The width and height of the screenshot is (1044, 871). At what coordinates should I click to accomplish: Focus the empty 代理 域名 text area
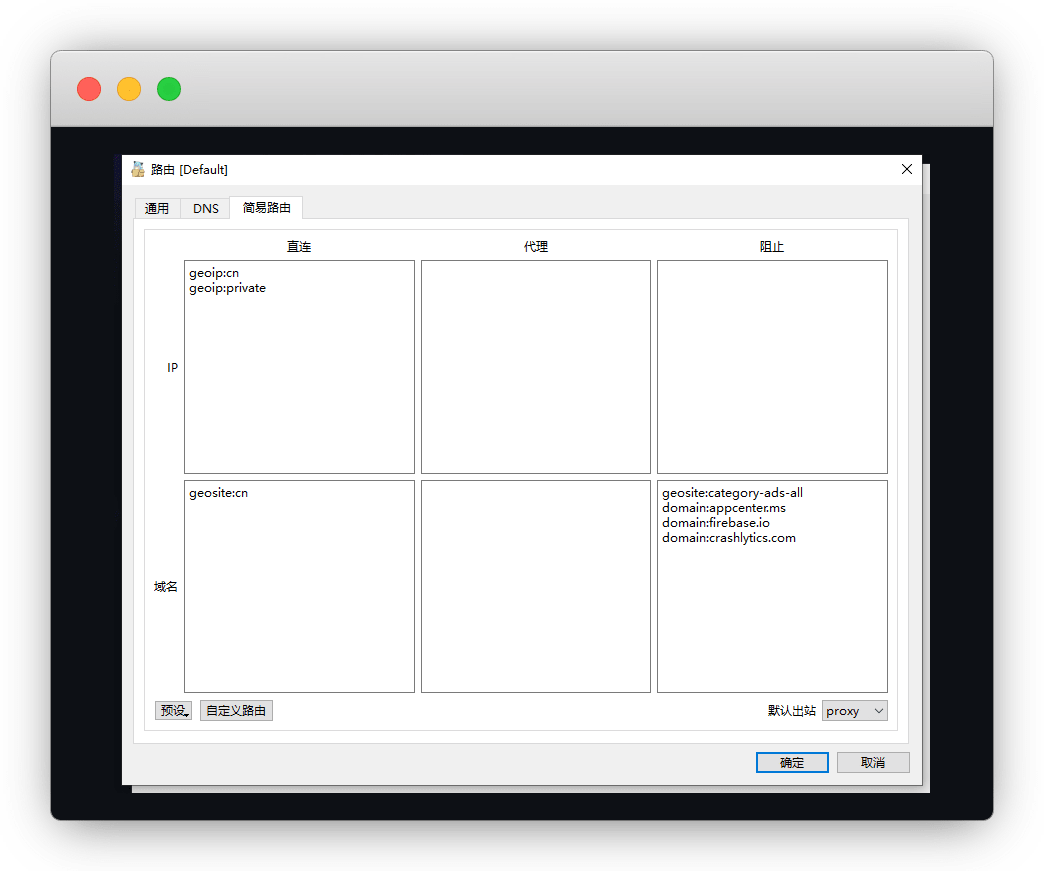535,586
